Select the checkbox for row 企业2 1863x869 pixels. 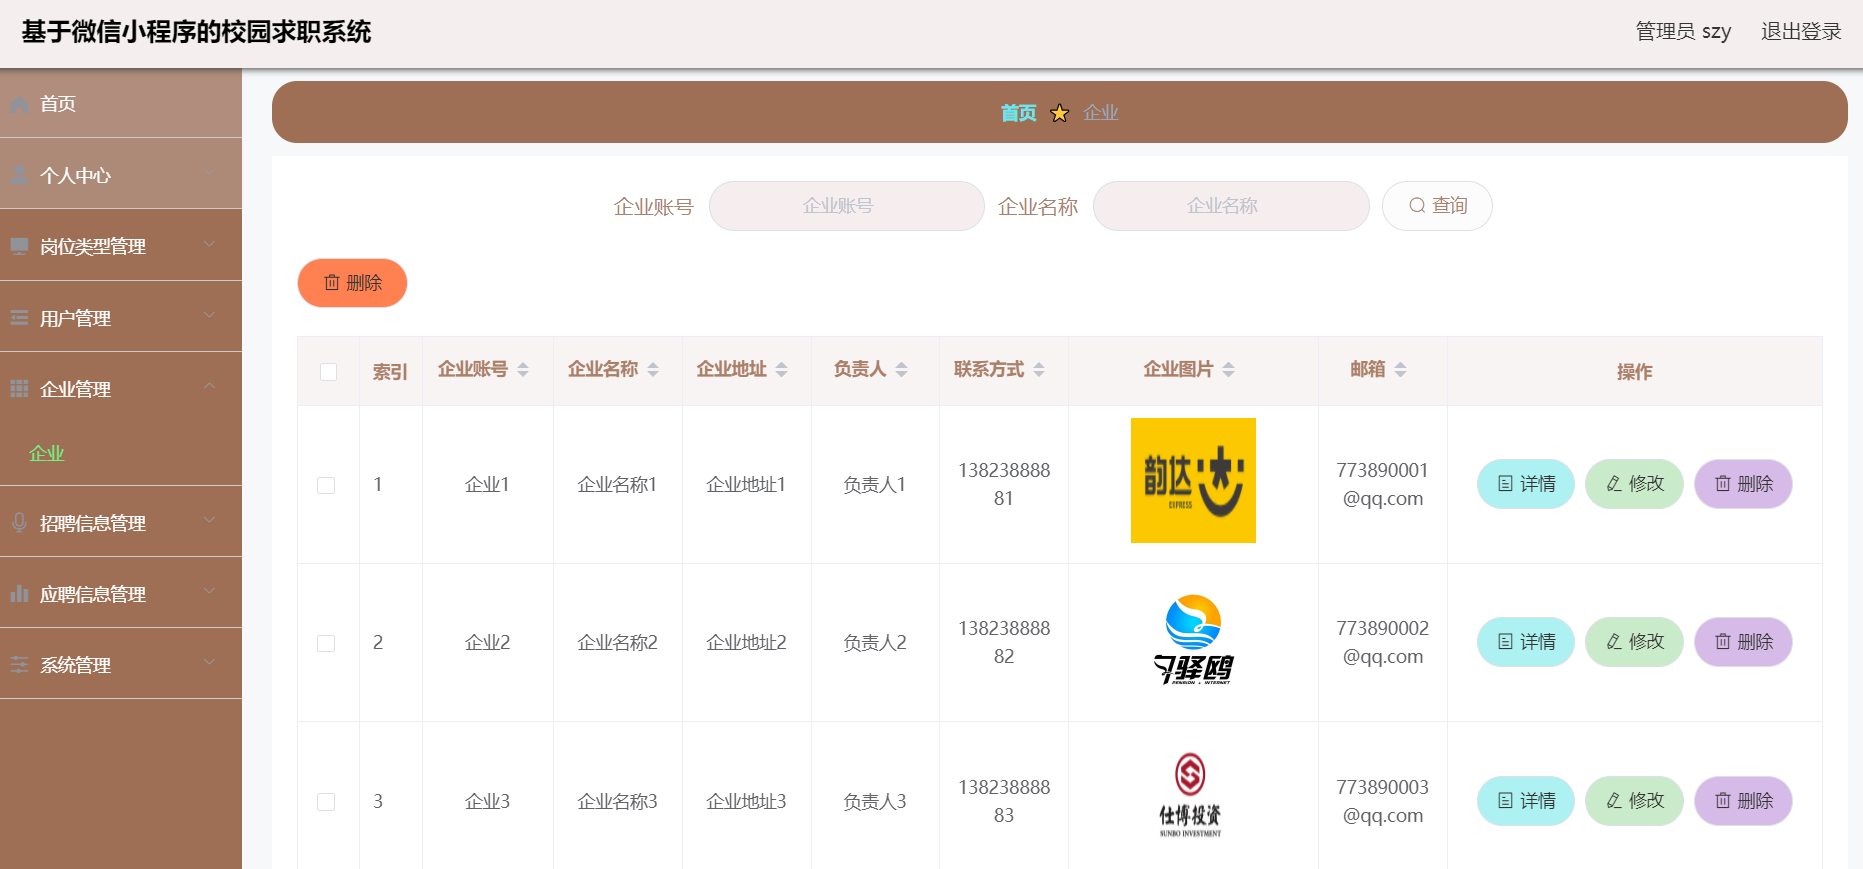326,643
